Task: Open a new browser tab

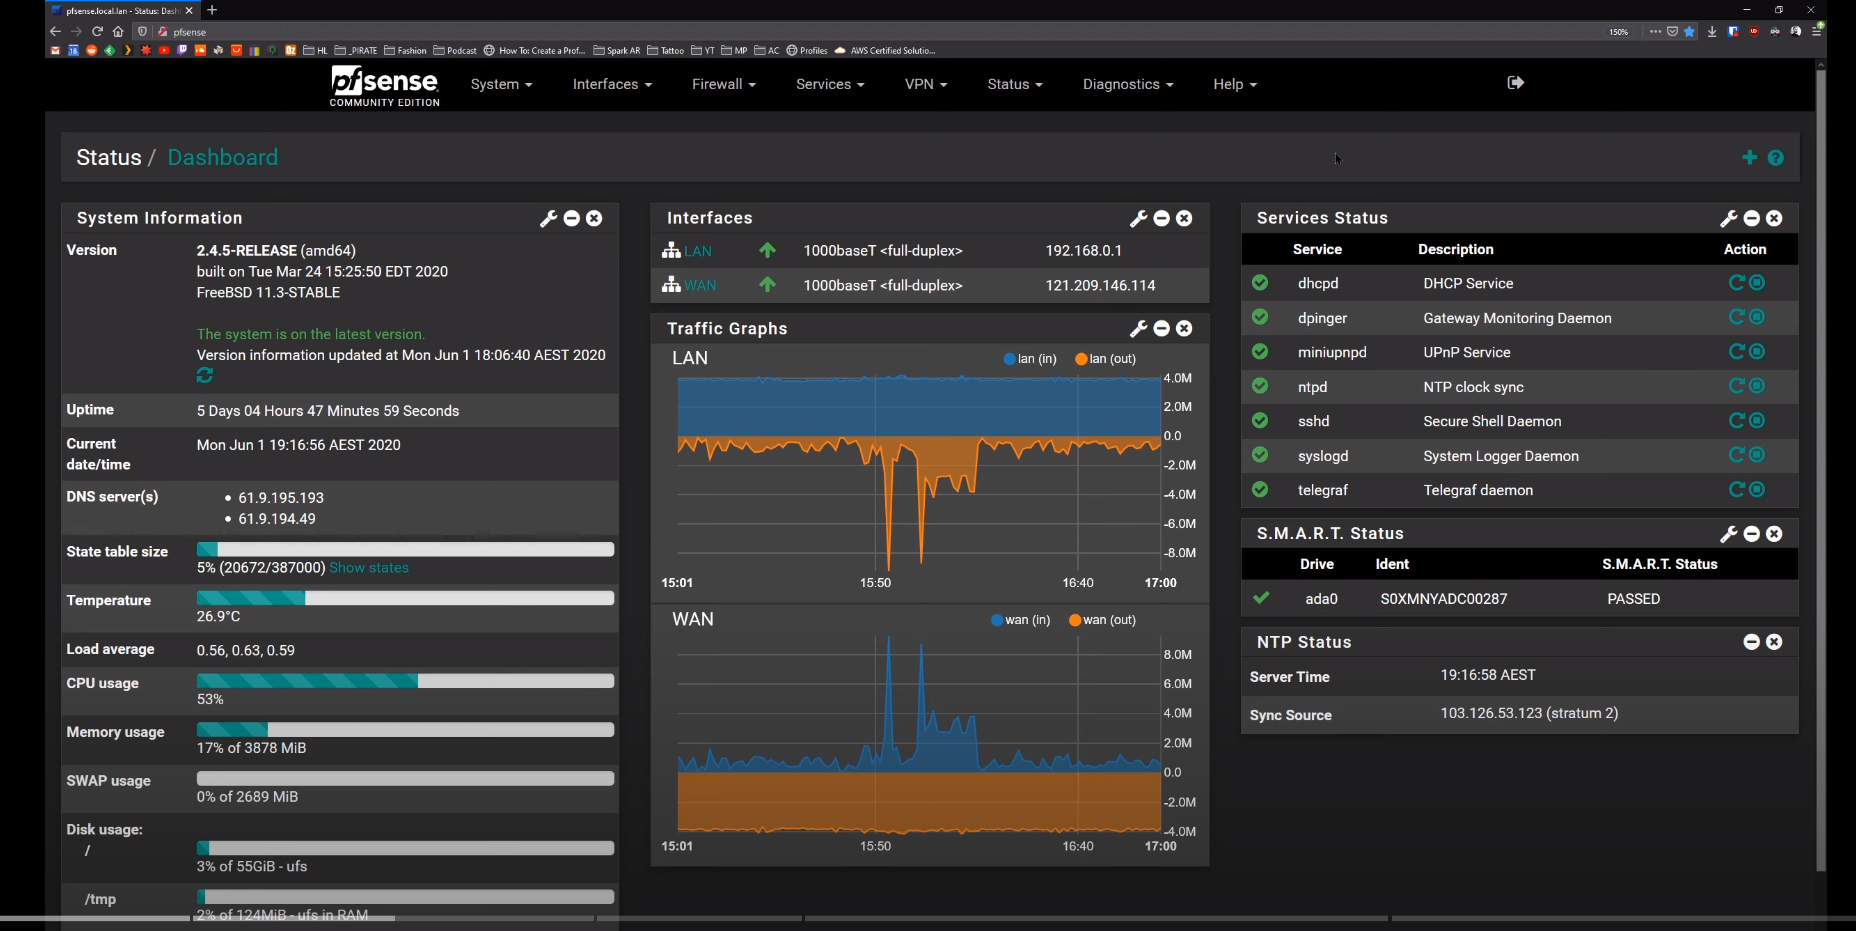Action: tap(212, 10)
